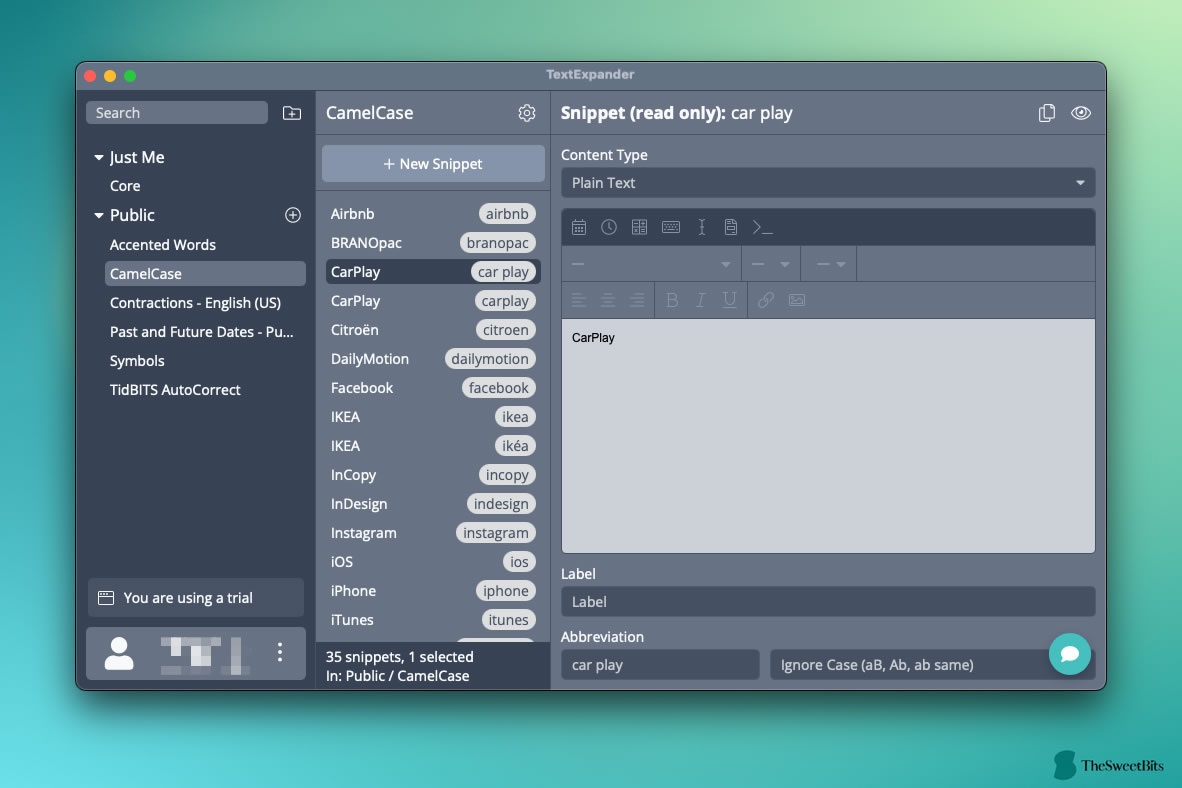Viewport: 1182px width, 788px height.
Task: Collapse the Public group
Action: (x=99, y=216)
